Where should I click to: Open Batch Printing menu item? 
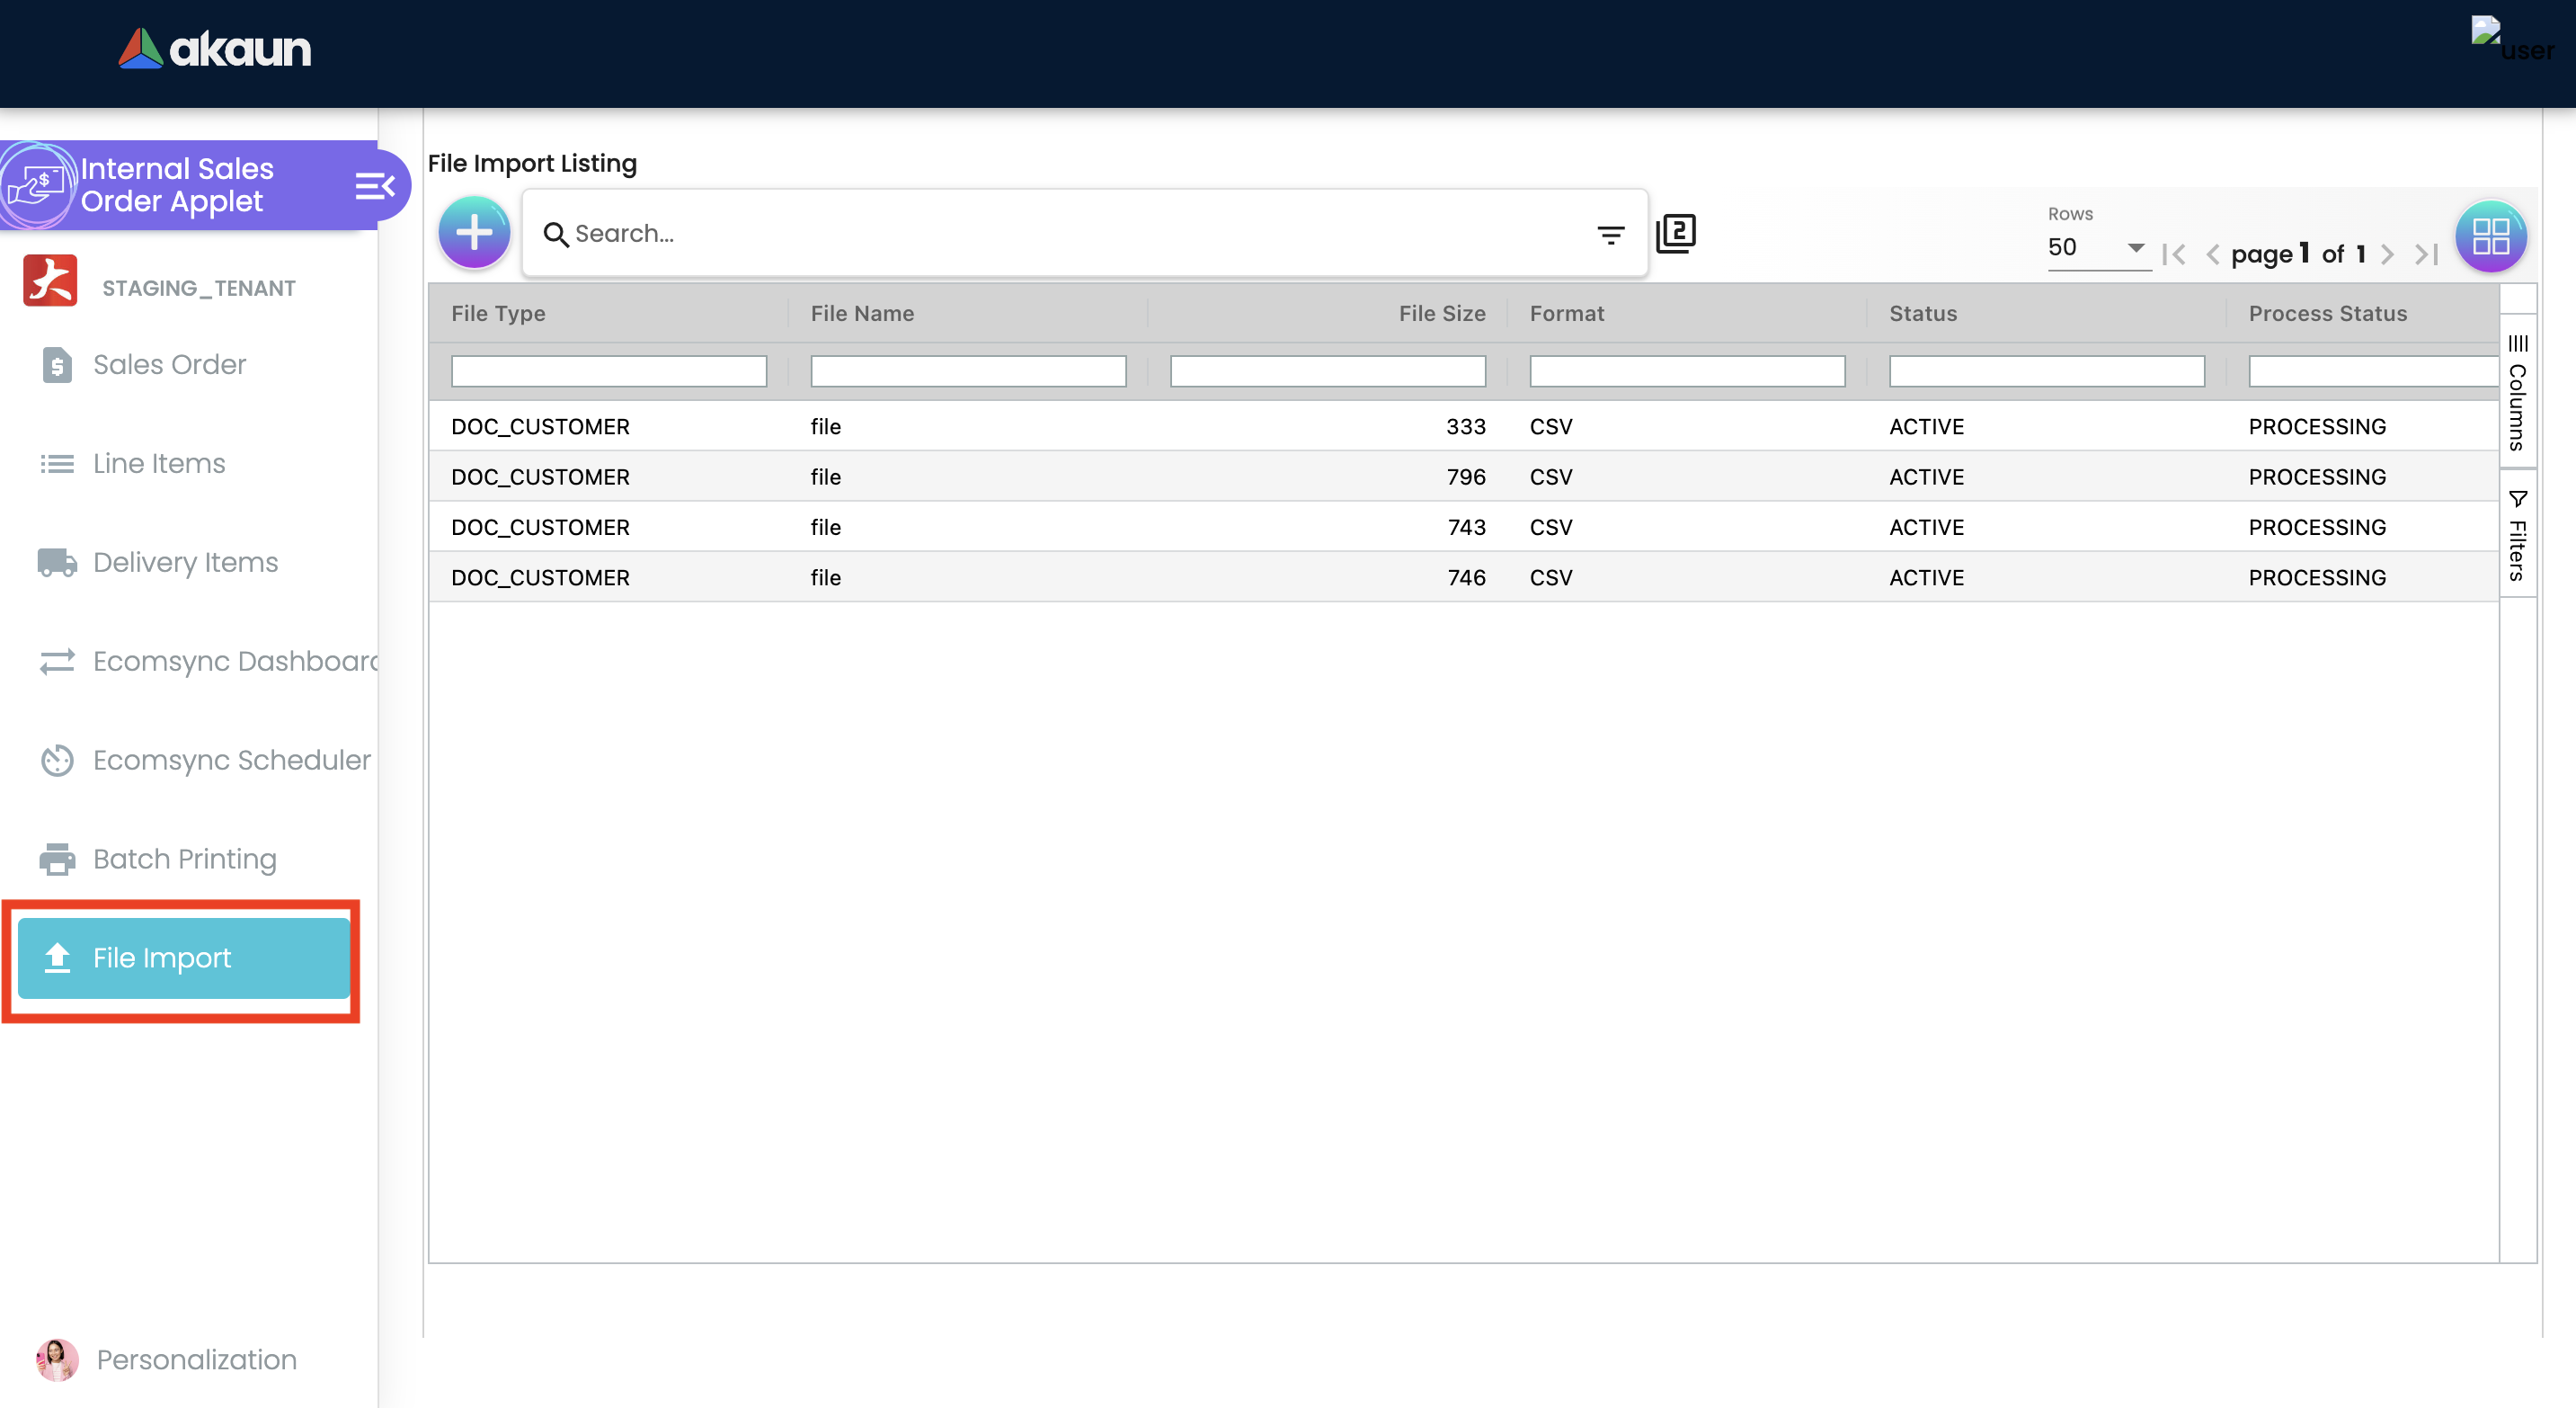tap(184, 859)
